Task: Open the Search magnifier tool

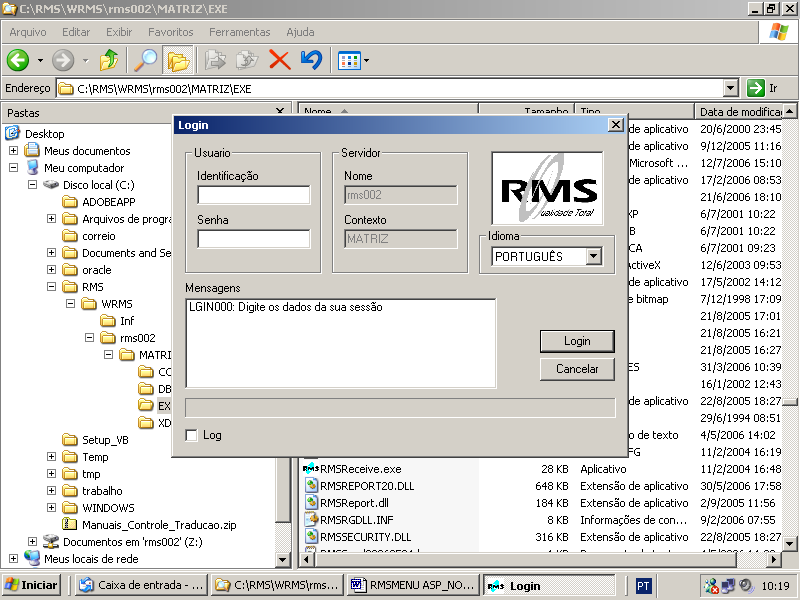Action: point(145,60)
